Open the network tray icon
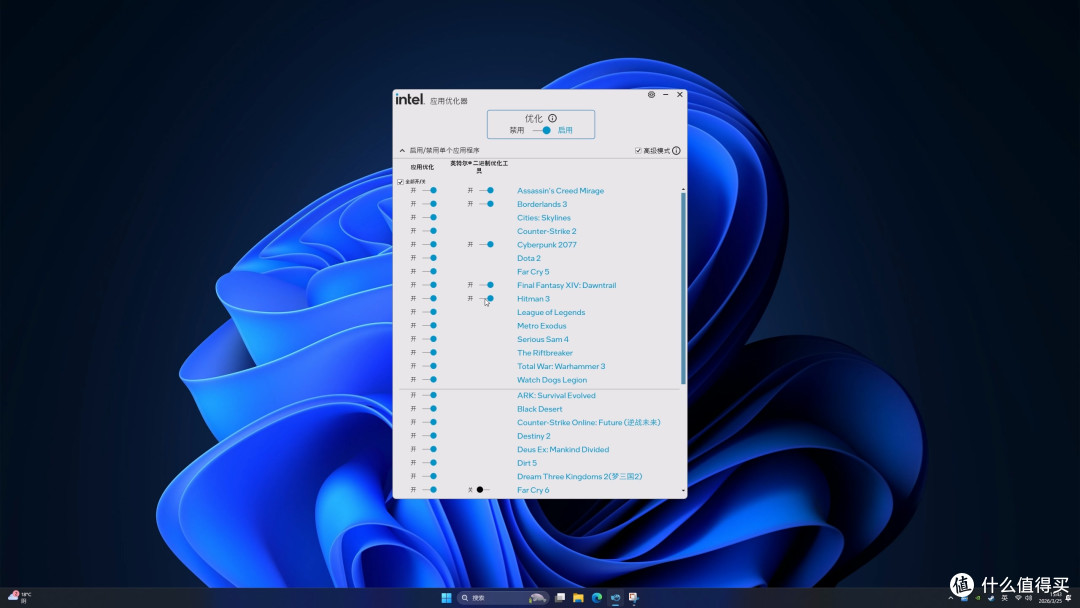The height and width of the screenshot is (608, 1080). [1018, 598]
